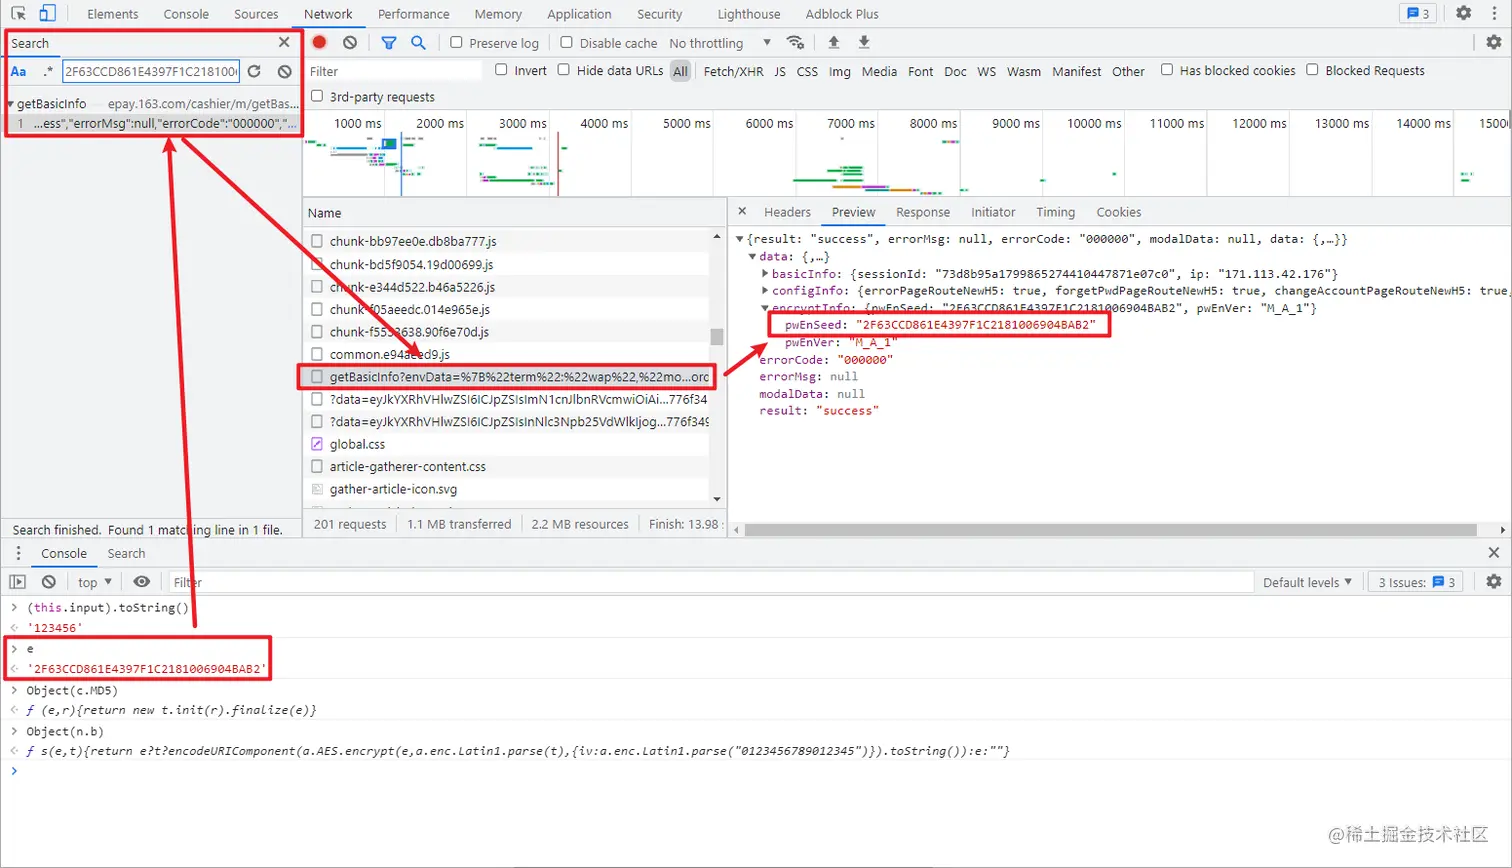Open the Headers tab of the request
The width and height of the screenshot is (1512, 868).
pos(787,212)
